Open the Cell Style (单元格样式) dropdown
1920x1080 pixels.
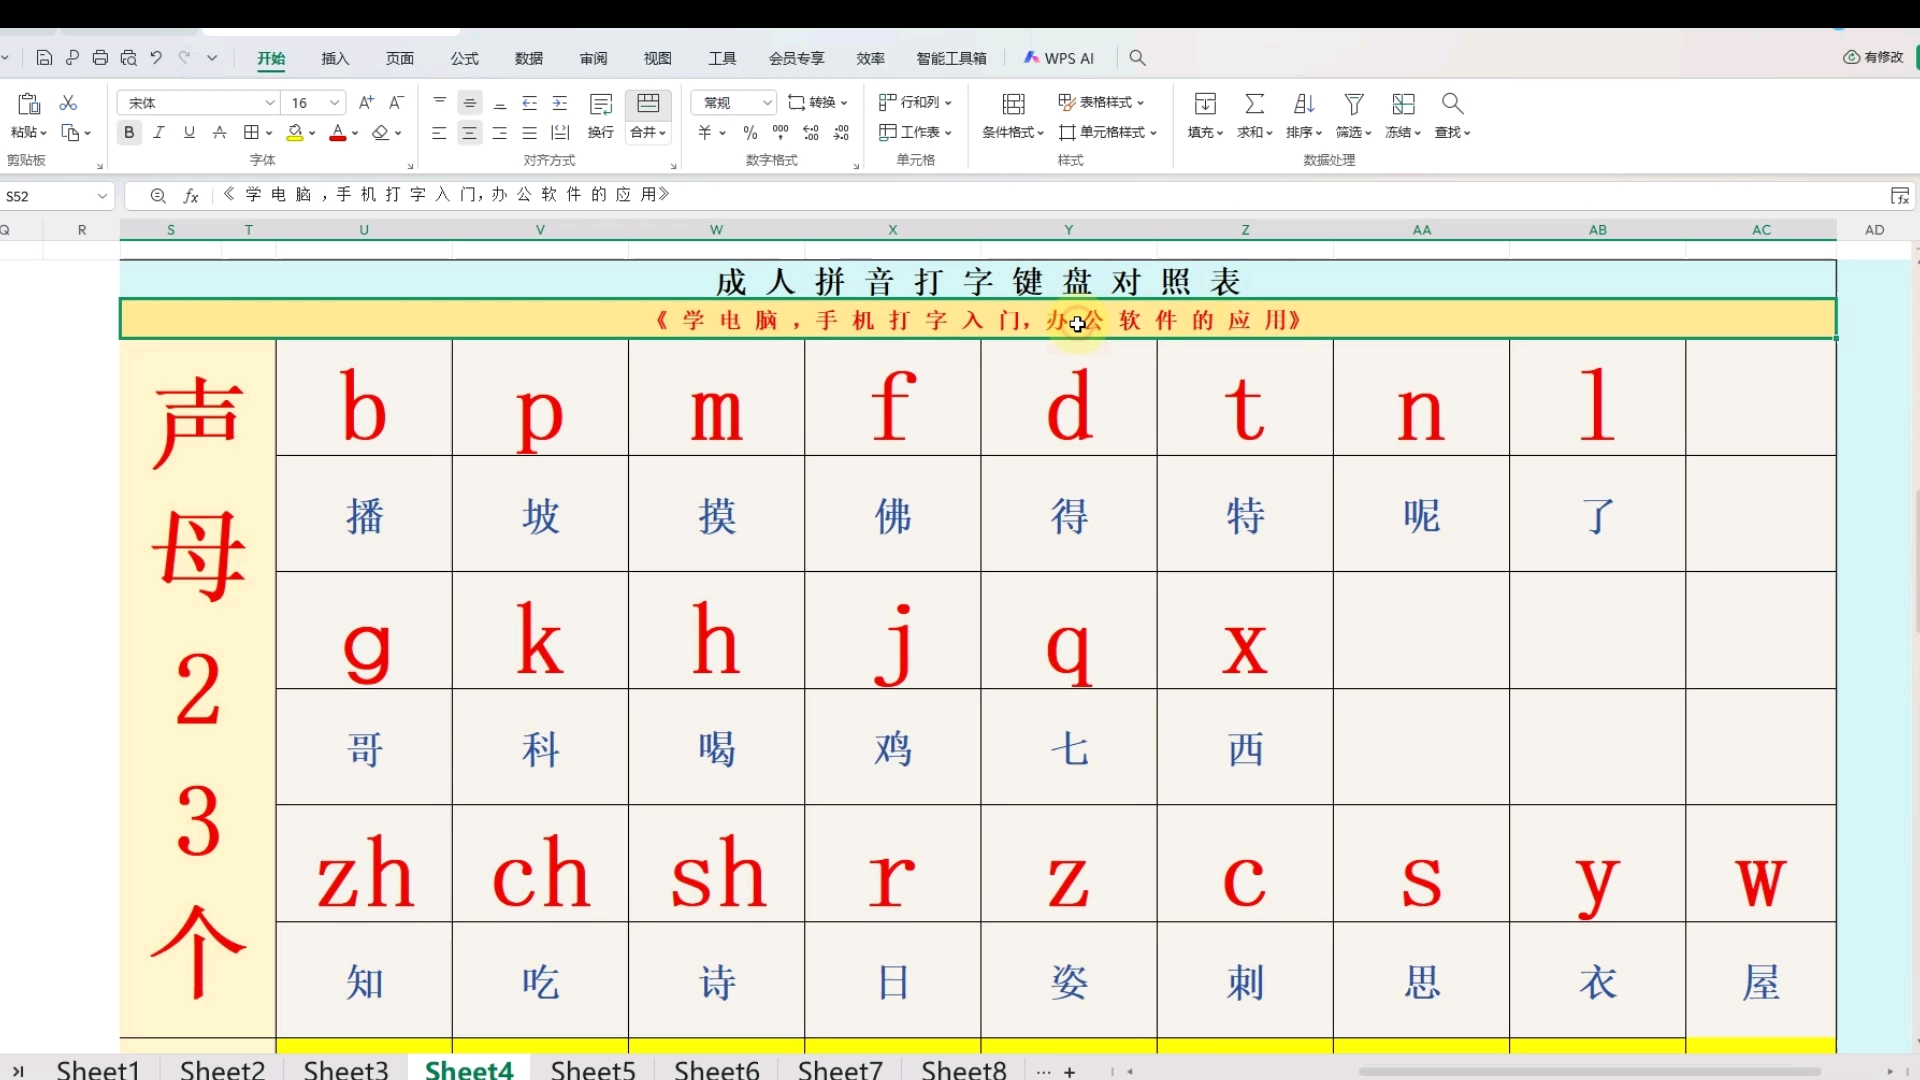click(1109, 132)
